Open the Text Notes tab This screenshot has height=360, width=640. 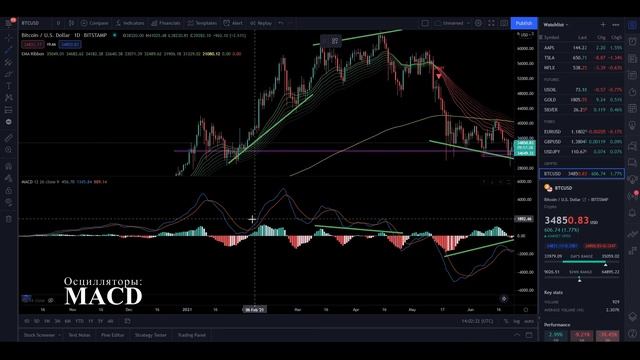pyautogui.click(x=79, y=335)
